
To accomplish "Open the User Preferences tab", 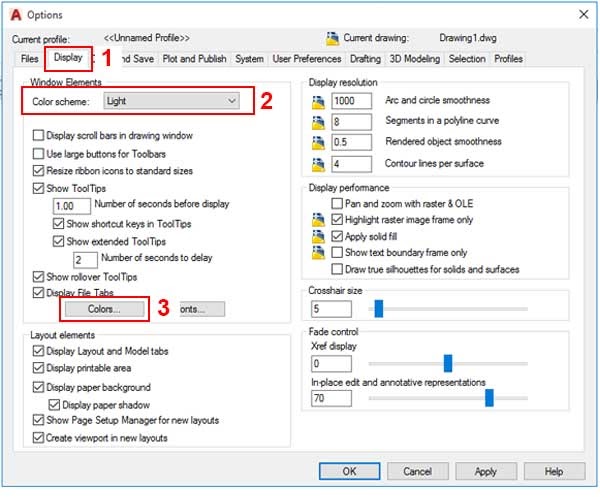I will click(307, 59).
